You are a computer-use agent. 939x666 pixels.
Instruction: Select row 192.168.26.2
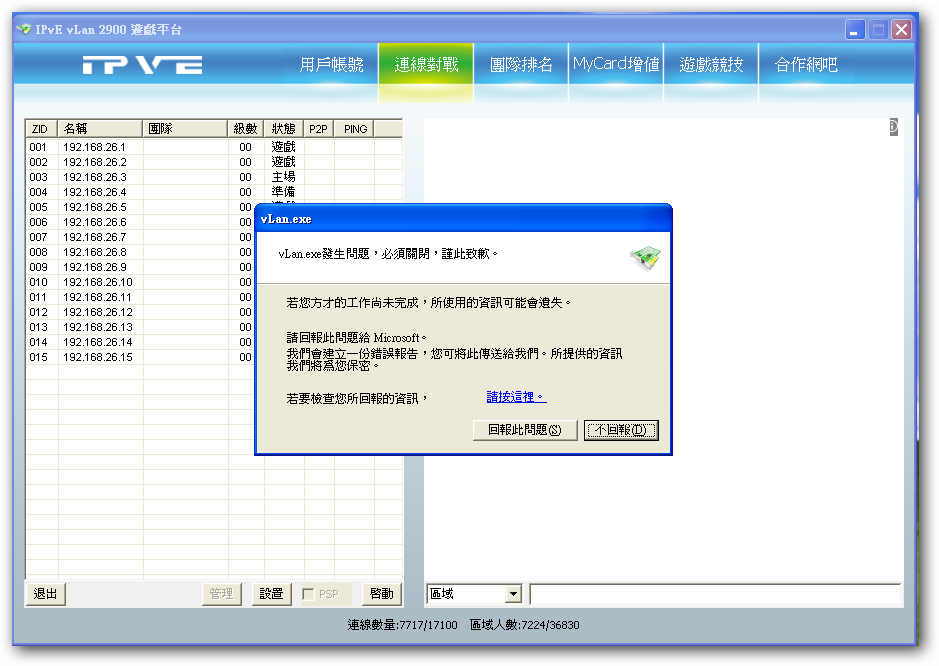pos(214,162)
